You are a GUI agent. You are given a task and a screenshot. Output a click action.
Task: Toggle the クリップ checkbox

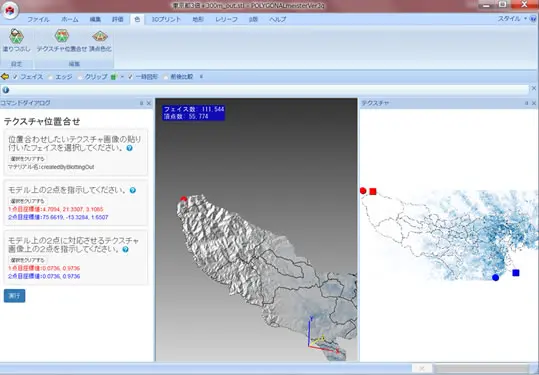80,77
